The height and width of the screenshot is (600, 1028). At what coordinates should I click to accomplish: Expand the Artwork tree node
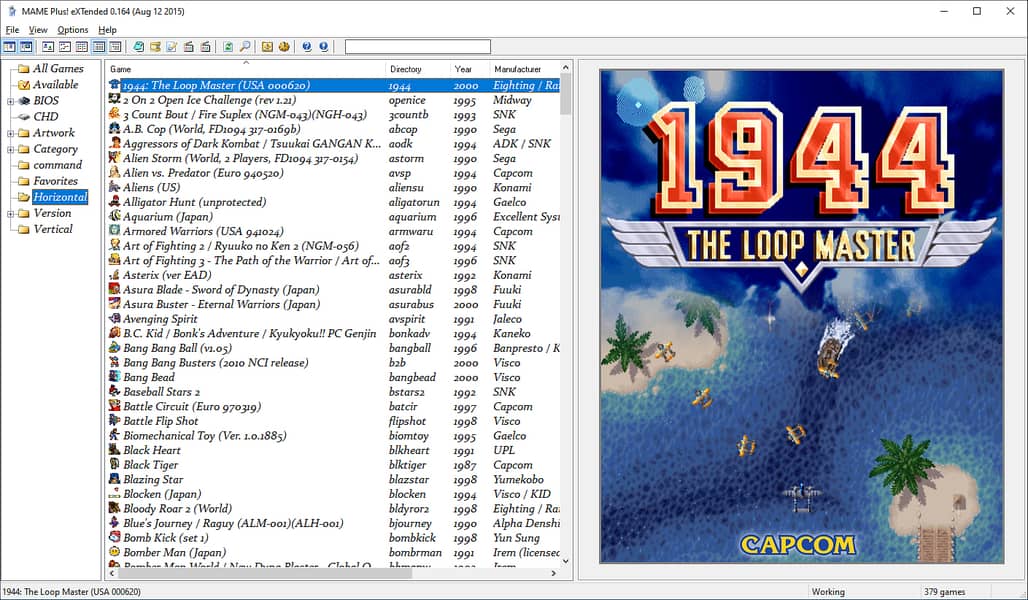point(10,133)
